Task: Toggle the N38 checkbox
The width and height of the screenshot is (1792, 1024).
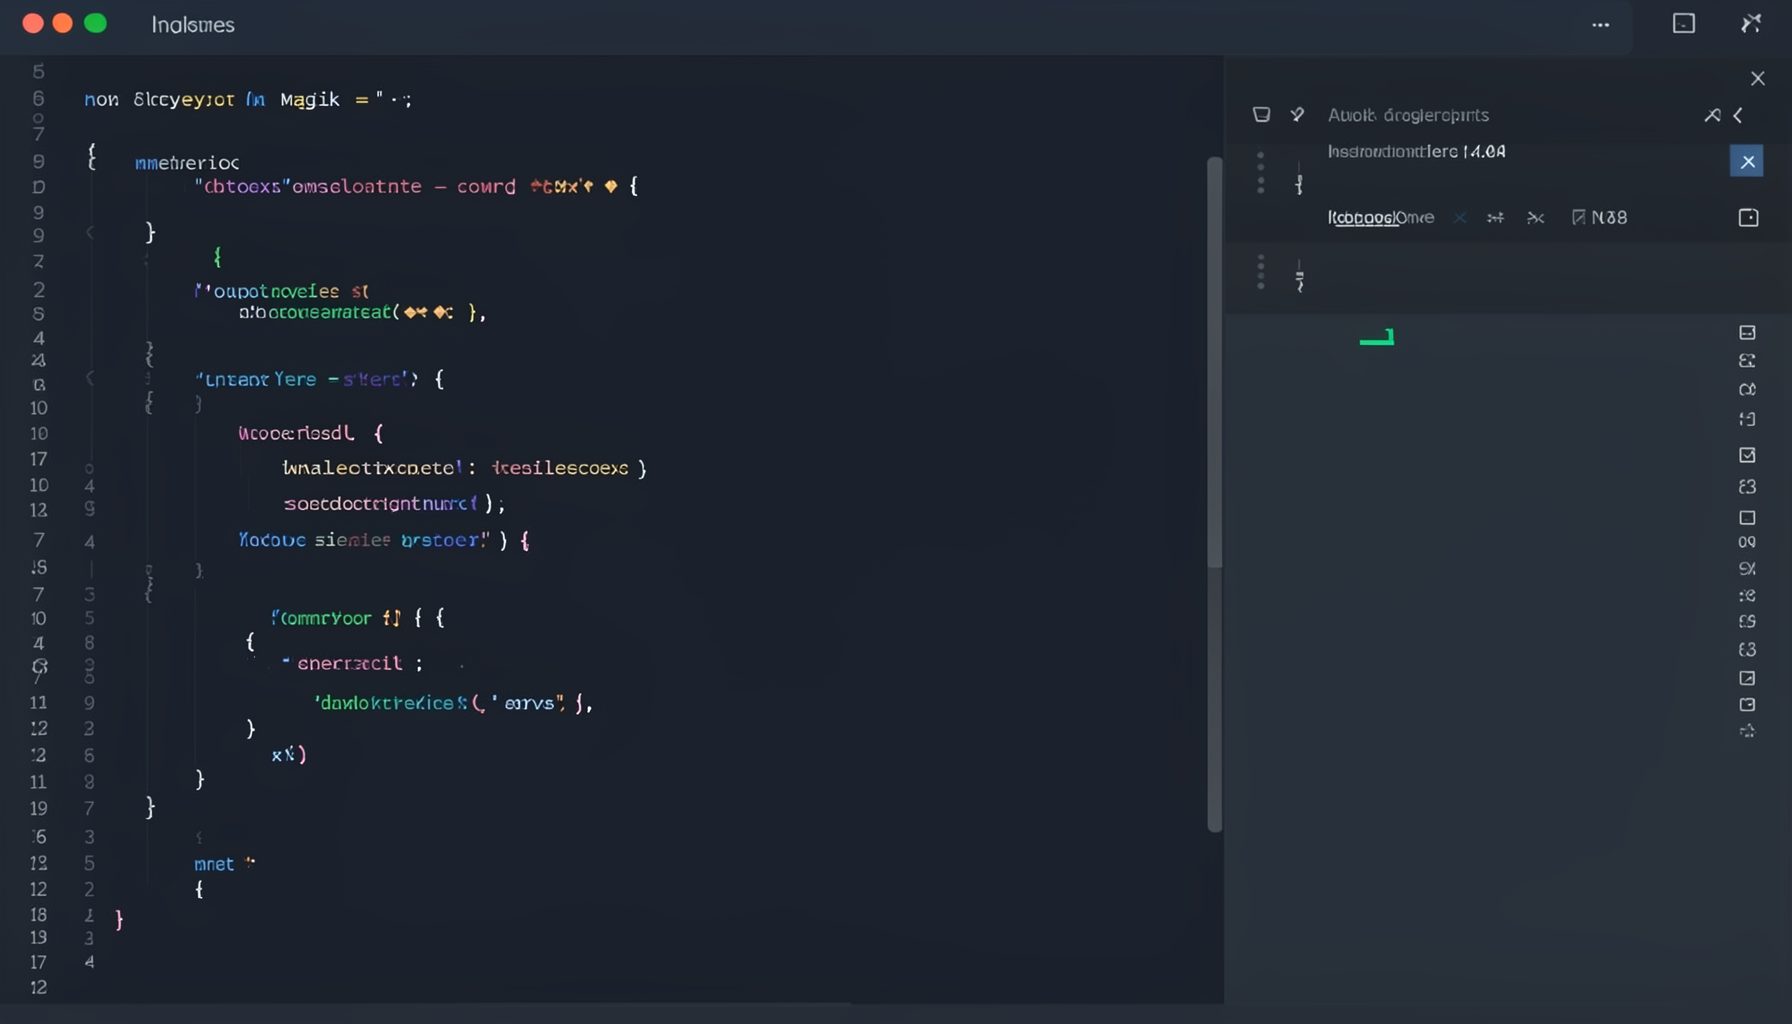Action: [1578, 218]
